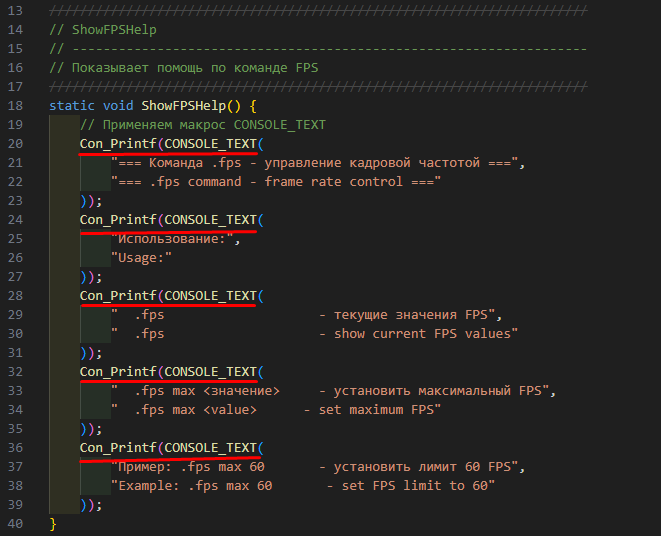Click the "Использование:" string literal
661x536 pixels.
(175, 238)
